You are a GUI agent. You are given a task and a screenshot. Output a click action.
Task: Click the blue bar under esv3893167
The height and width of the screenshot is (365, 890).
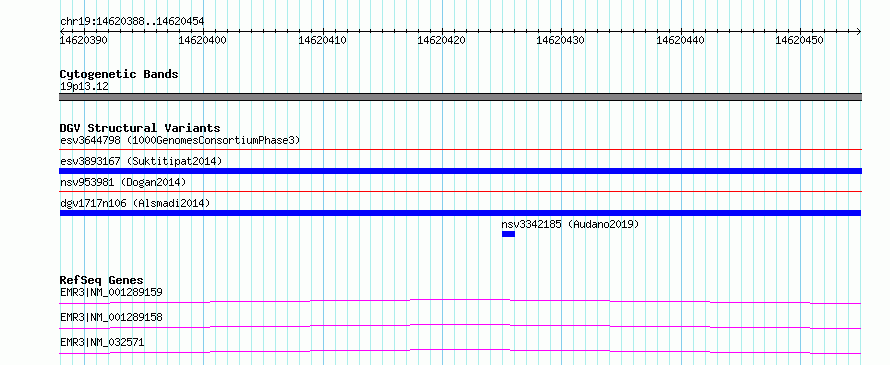coord(460,171)
